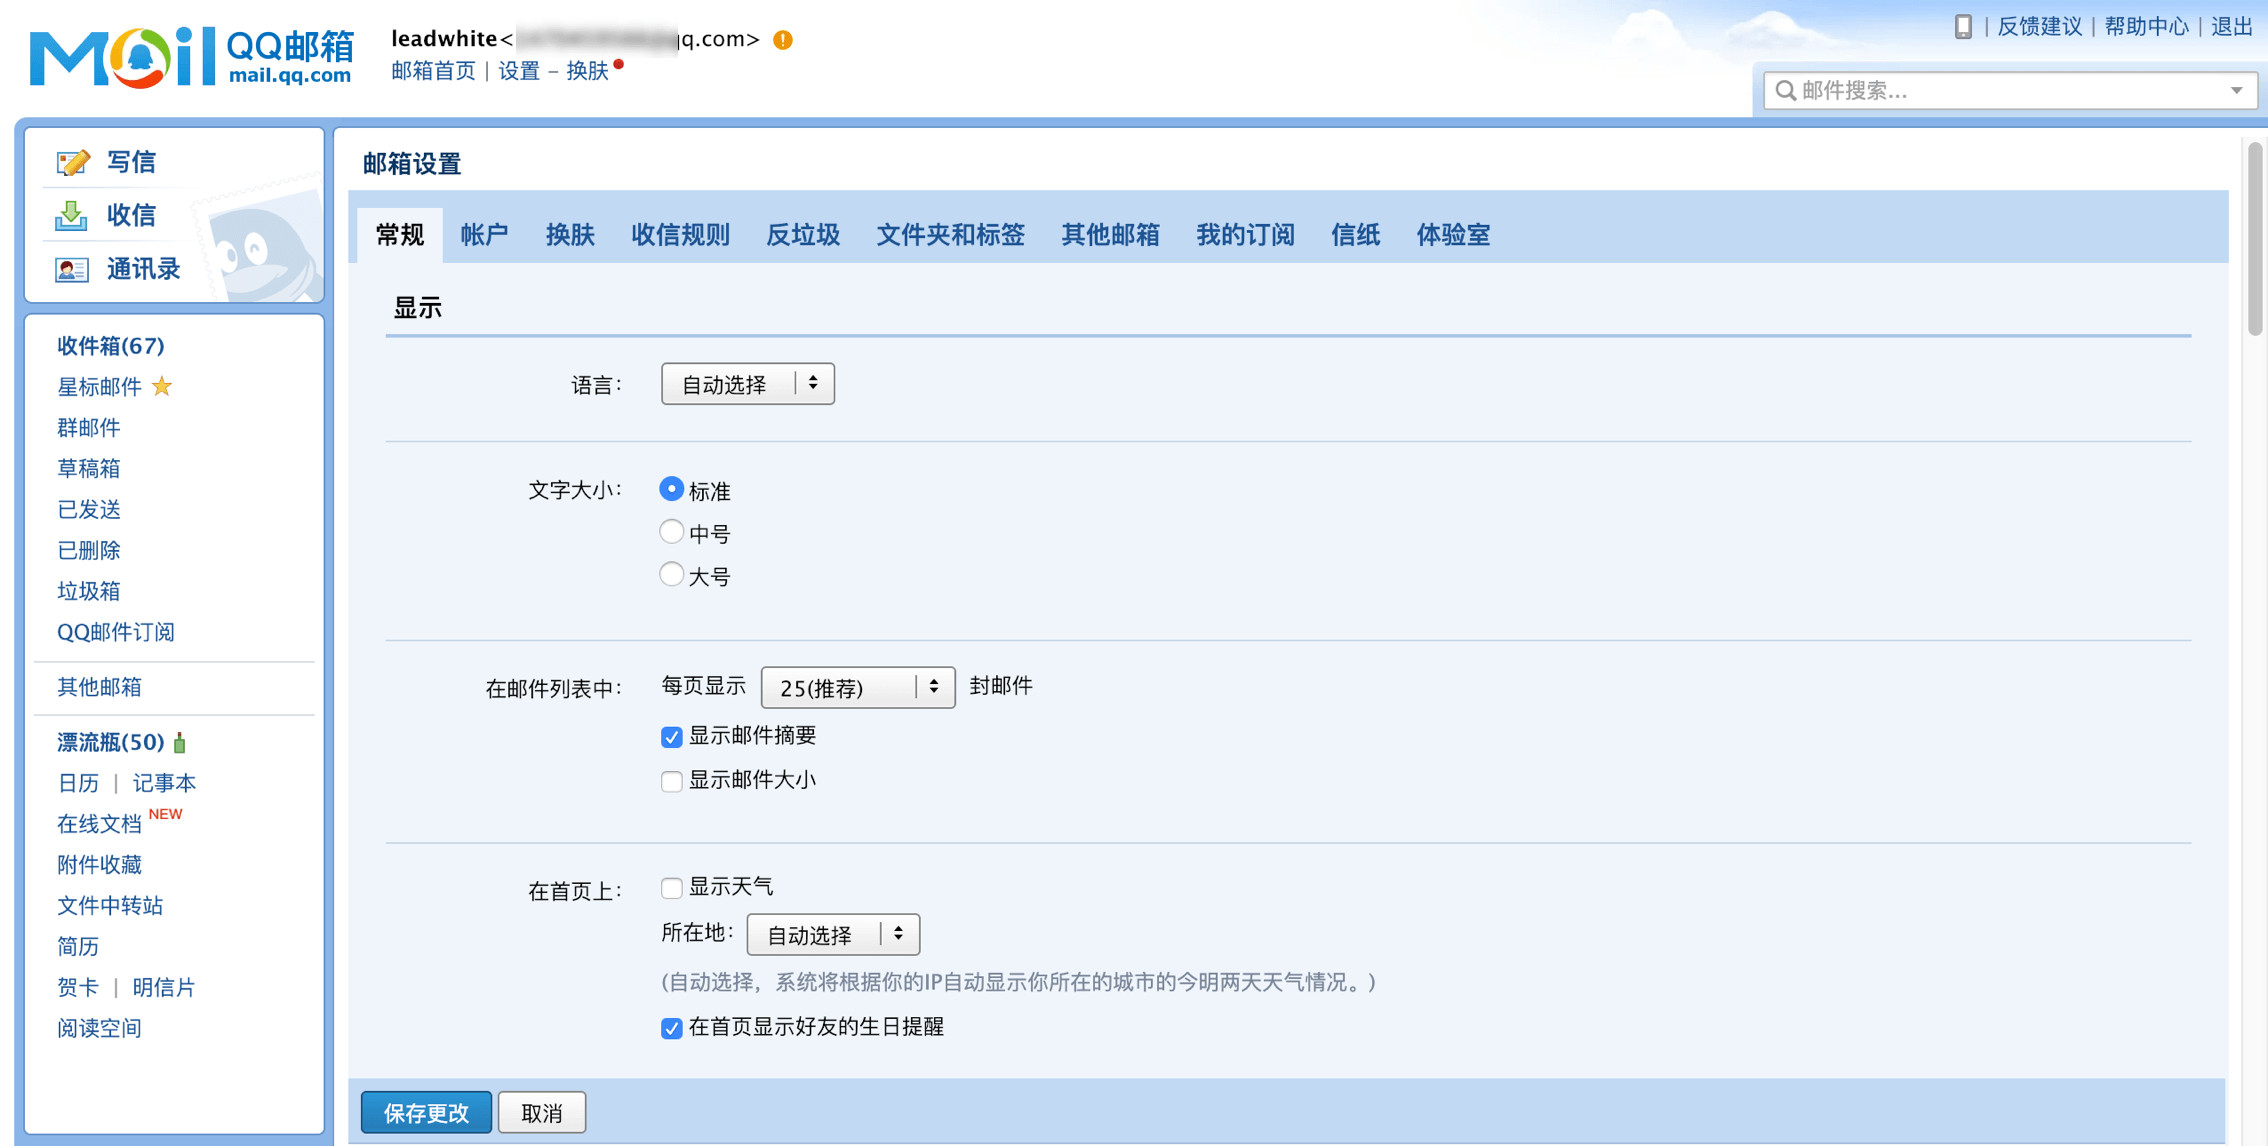Click the magnifier icon in the mail search box
Viewport: 2268px width, 1146px height.
(1787, 91)
